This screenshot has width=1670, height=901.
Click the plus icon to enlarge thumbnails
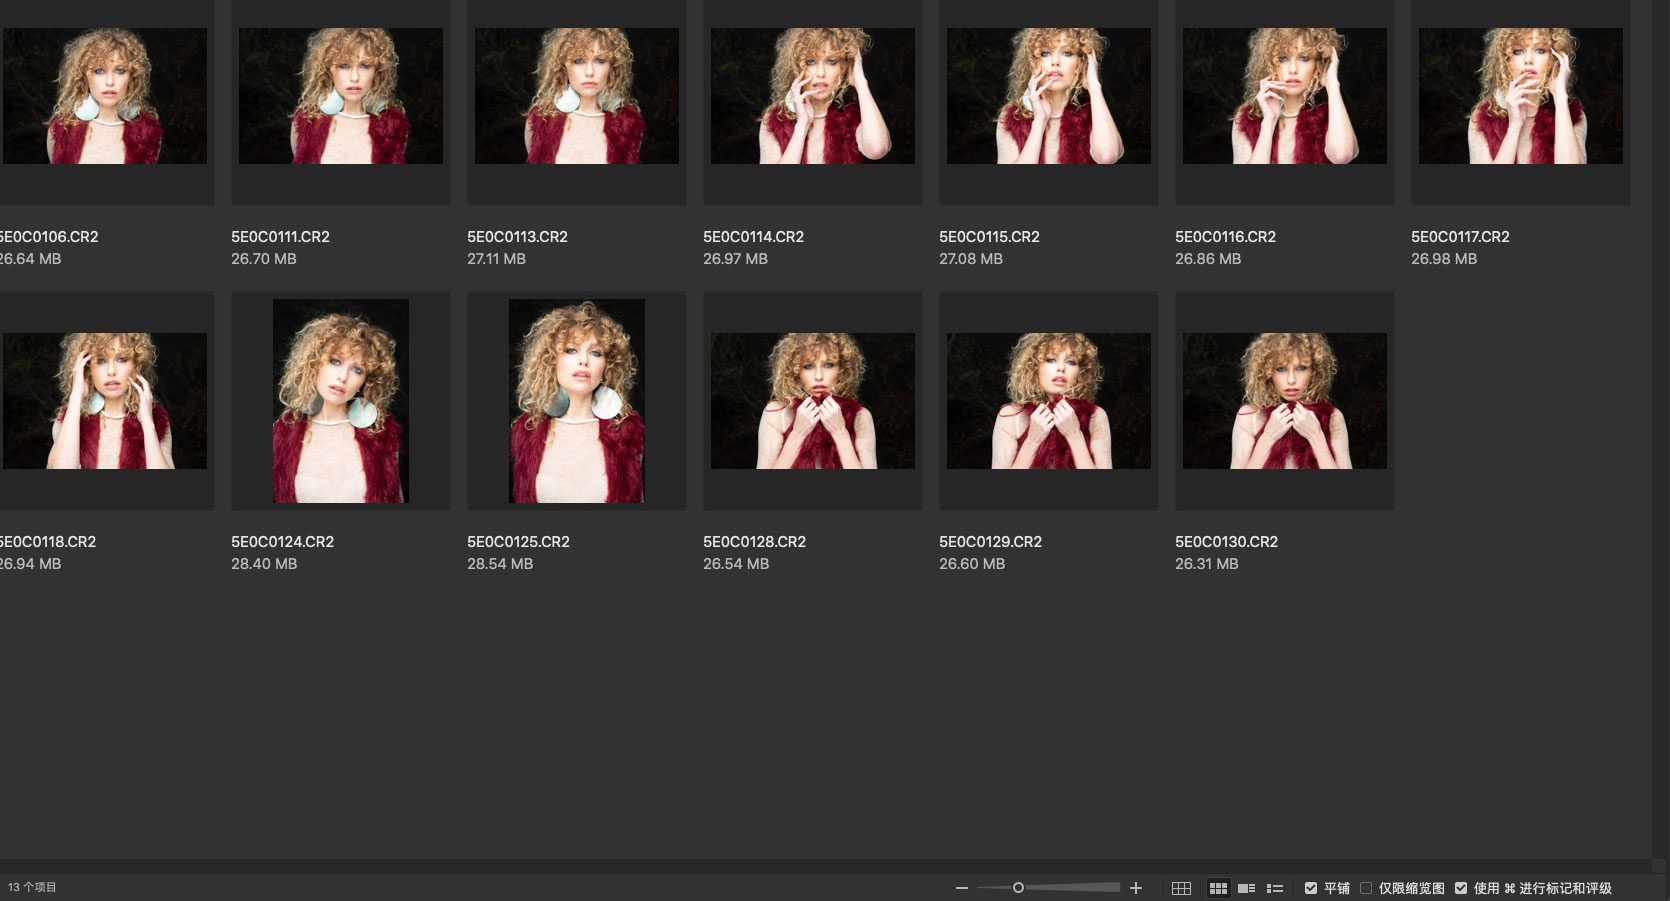point(1135,888)
